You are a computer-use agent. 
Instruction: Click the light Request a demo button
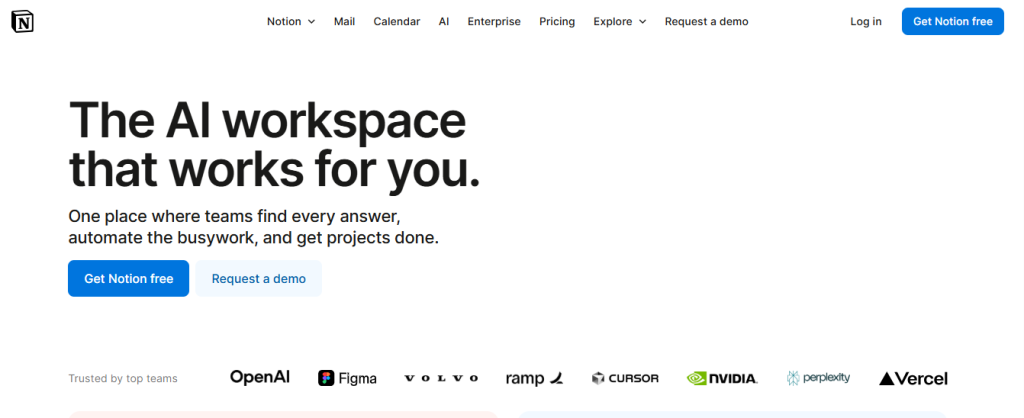coord(259,278)
